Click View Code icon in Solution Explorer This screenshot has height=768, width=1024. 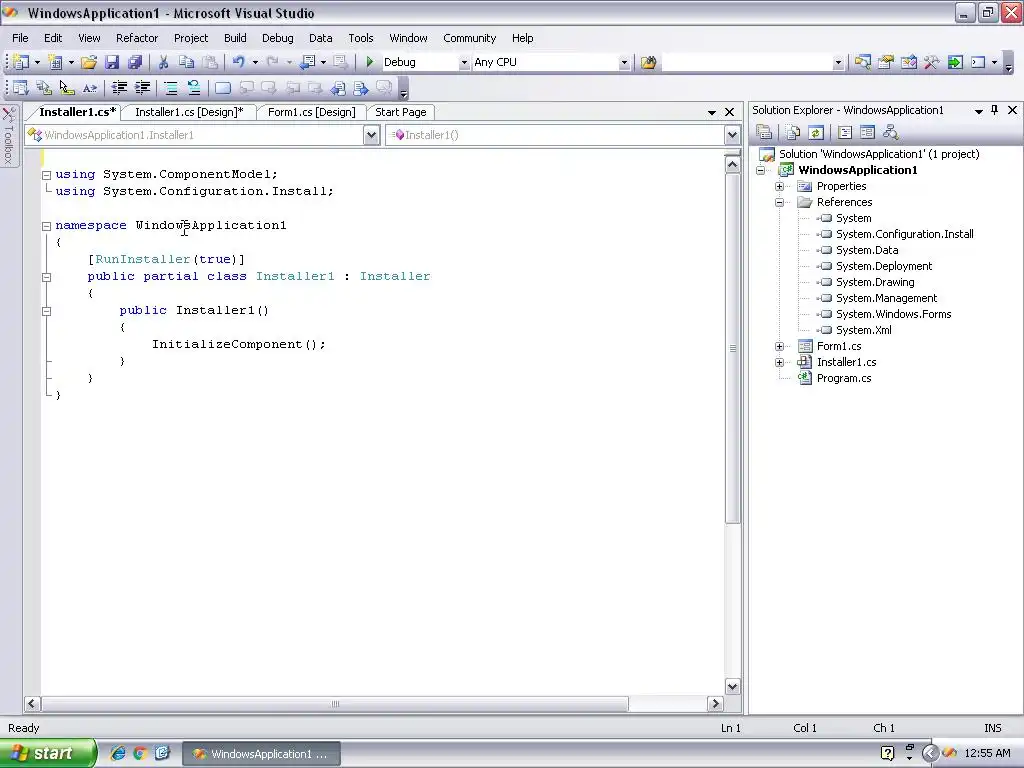(844, 133)
